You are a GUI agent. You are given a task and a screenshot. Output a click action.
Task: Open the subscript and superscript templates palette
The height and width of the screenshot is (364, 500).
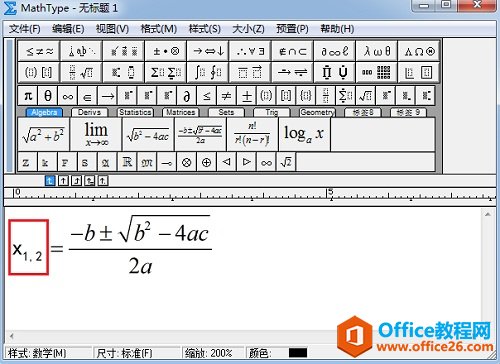[124, 72]
